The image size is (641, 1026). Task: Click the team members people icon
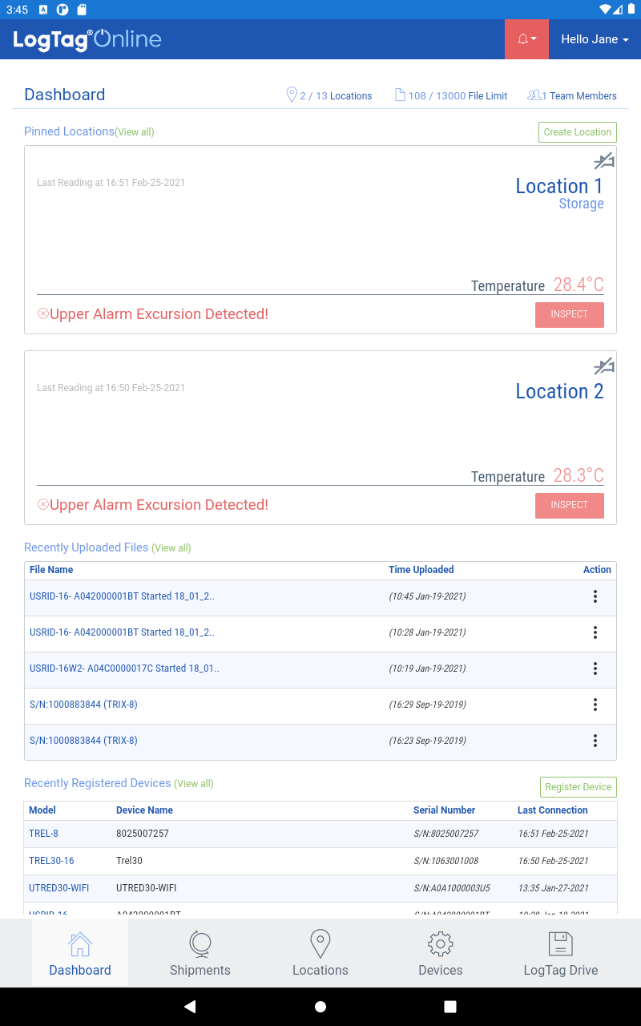click(x=534, y=96)
